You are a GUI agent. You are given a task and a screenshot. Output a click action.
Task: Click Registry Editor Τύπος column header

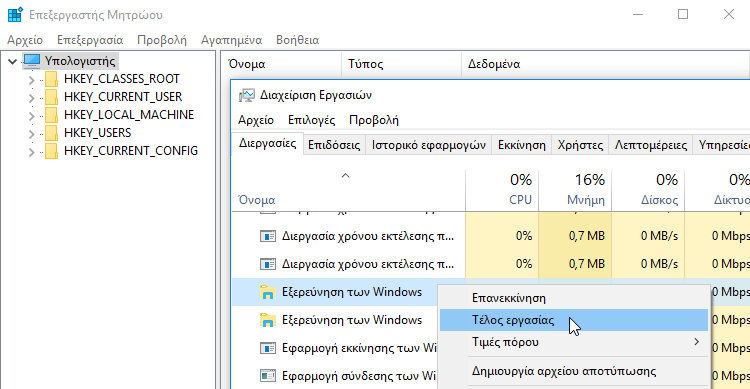click(x=401, y=64)
